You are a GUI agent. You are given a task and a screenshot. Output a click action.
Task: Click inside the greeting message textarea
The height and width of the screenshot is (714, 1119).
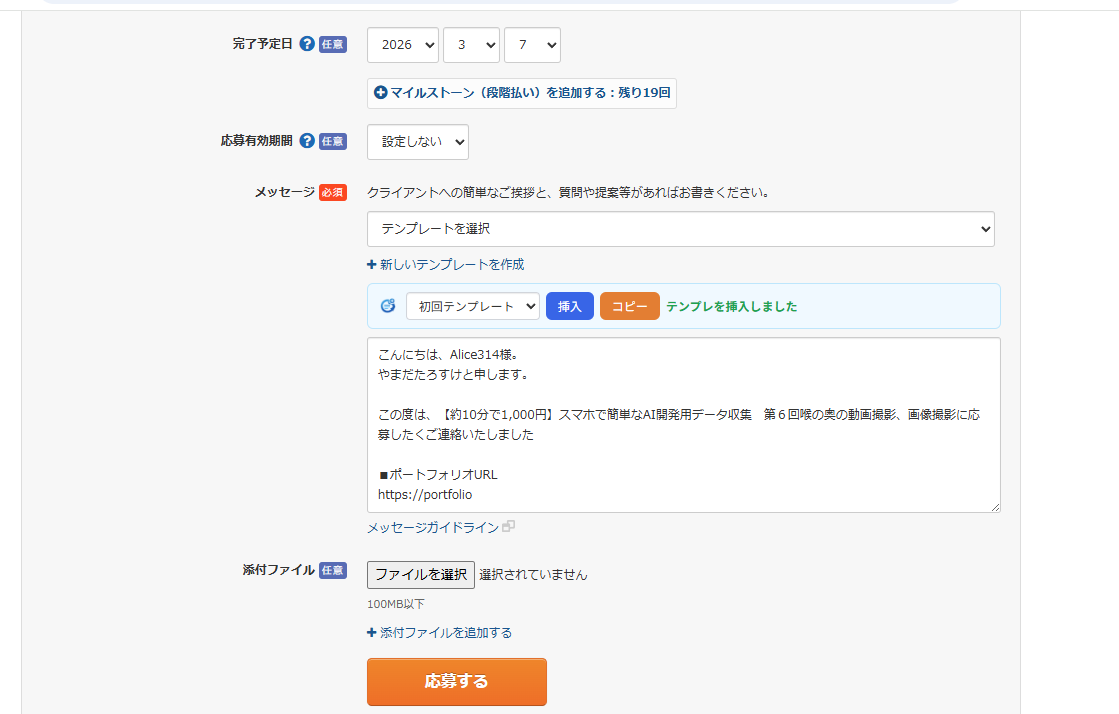pos(683,425)
